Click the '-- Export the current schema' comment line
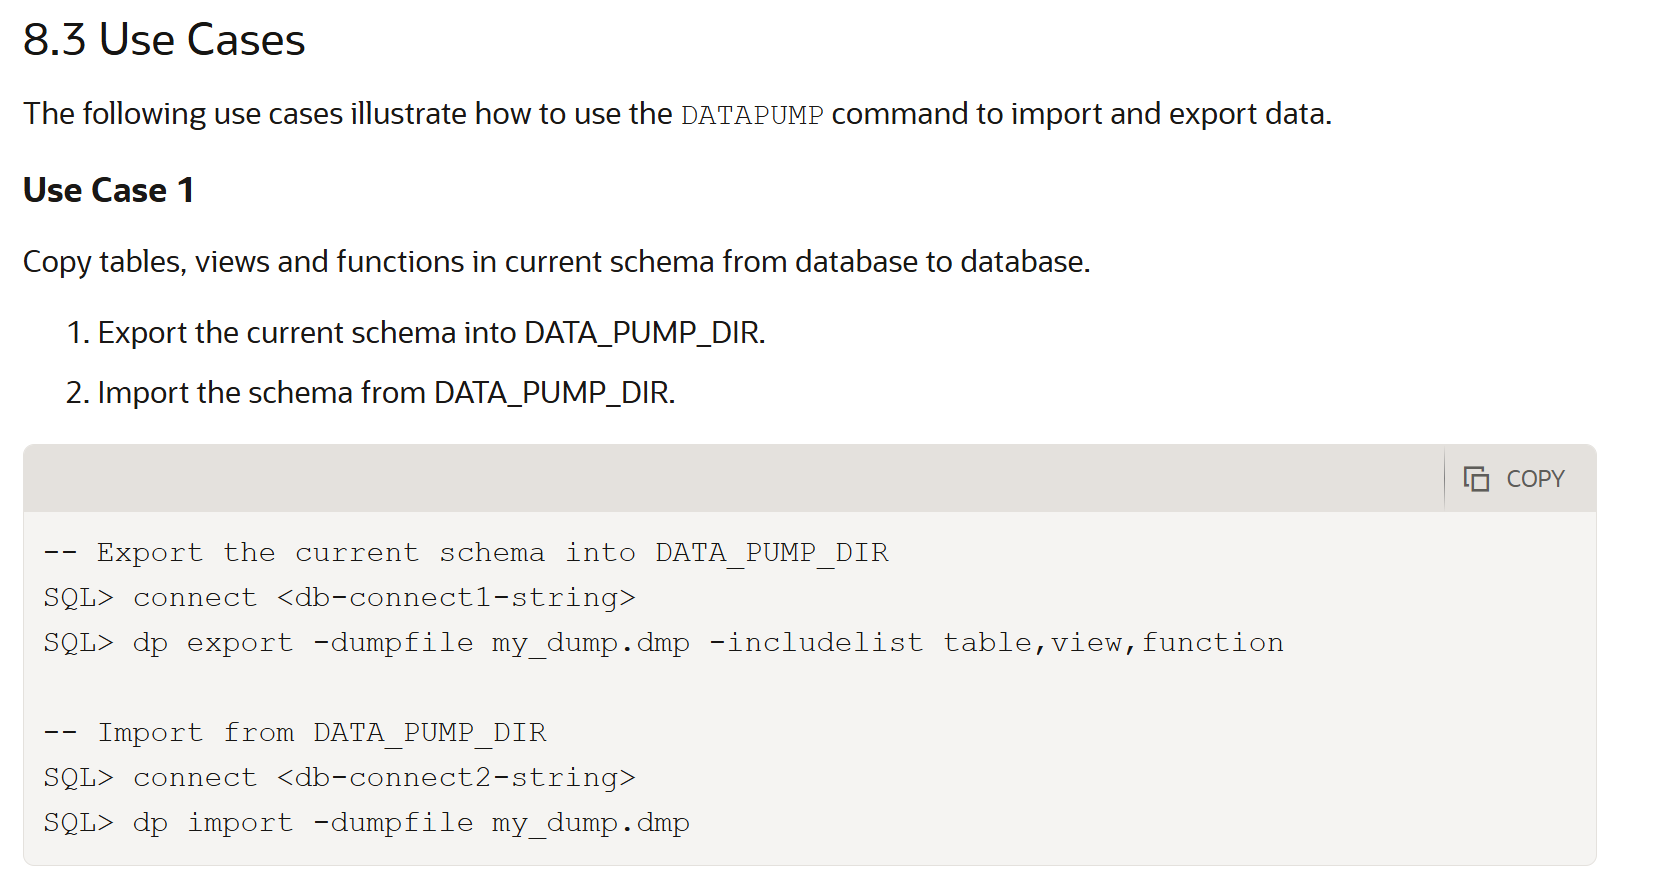1665x876 pixels. pyautogui.click(x=466, y=552)
